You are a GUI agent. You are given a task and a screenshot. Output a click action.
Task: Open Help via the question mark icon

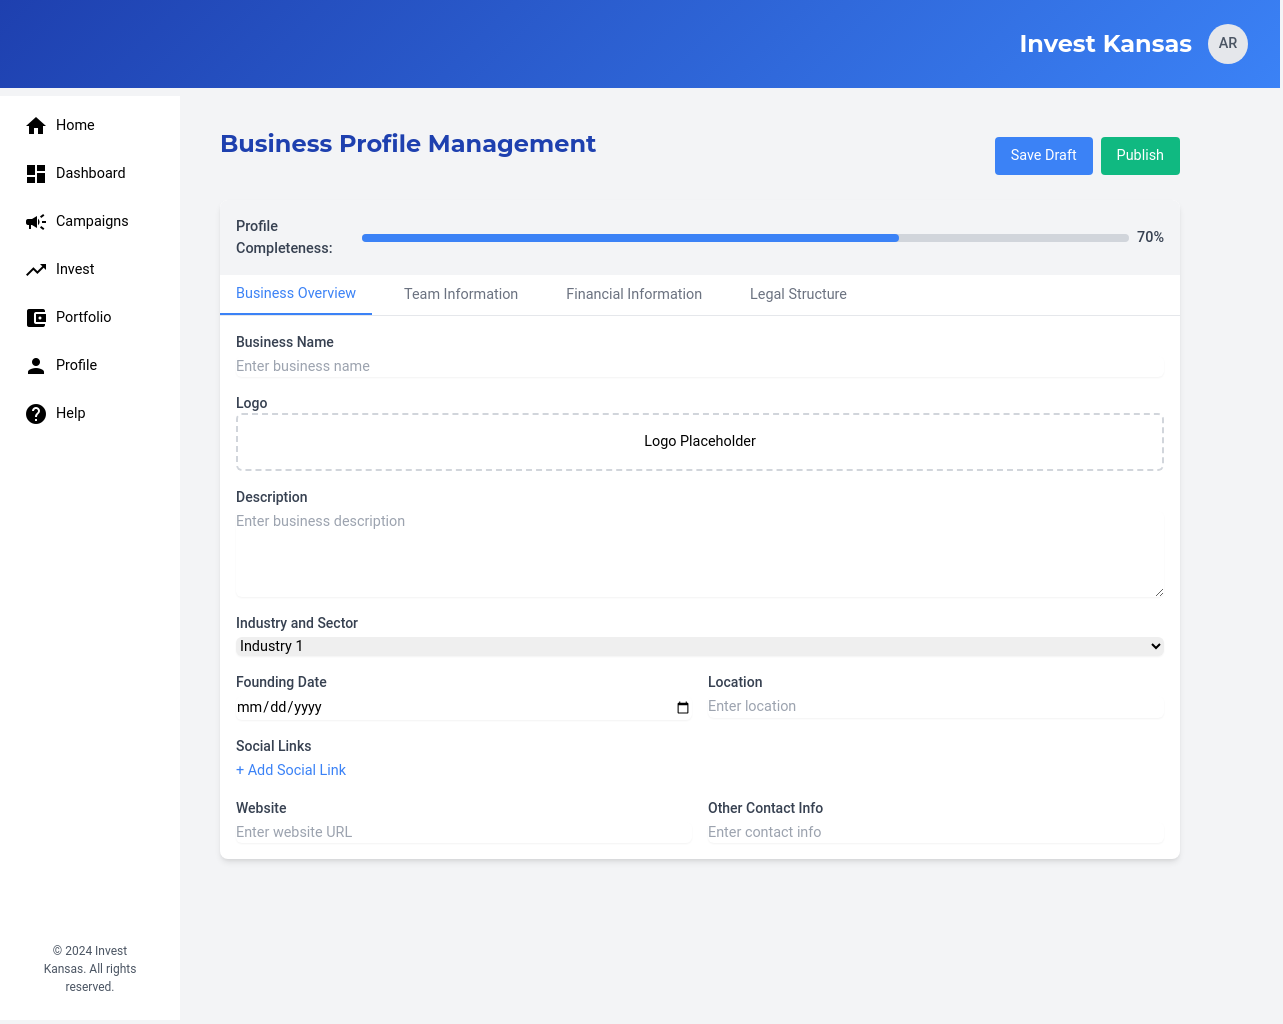pyautogui.click(x=36, y=414)
